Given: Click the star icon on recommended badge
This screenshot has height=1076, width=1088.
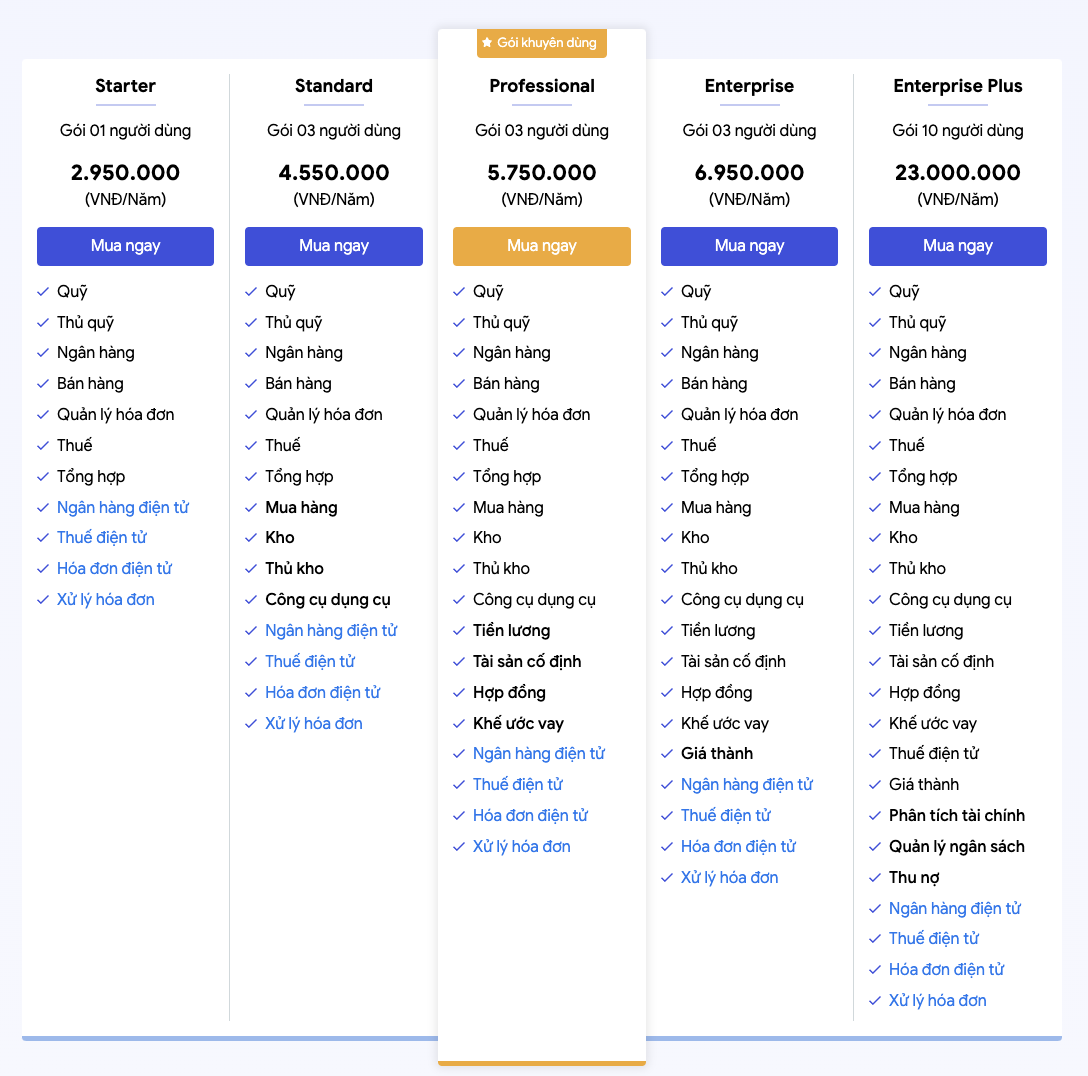Looking at the screenshot, I should point(487,42).
